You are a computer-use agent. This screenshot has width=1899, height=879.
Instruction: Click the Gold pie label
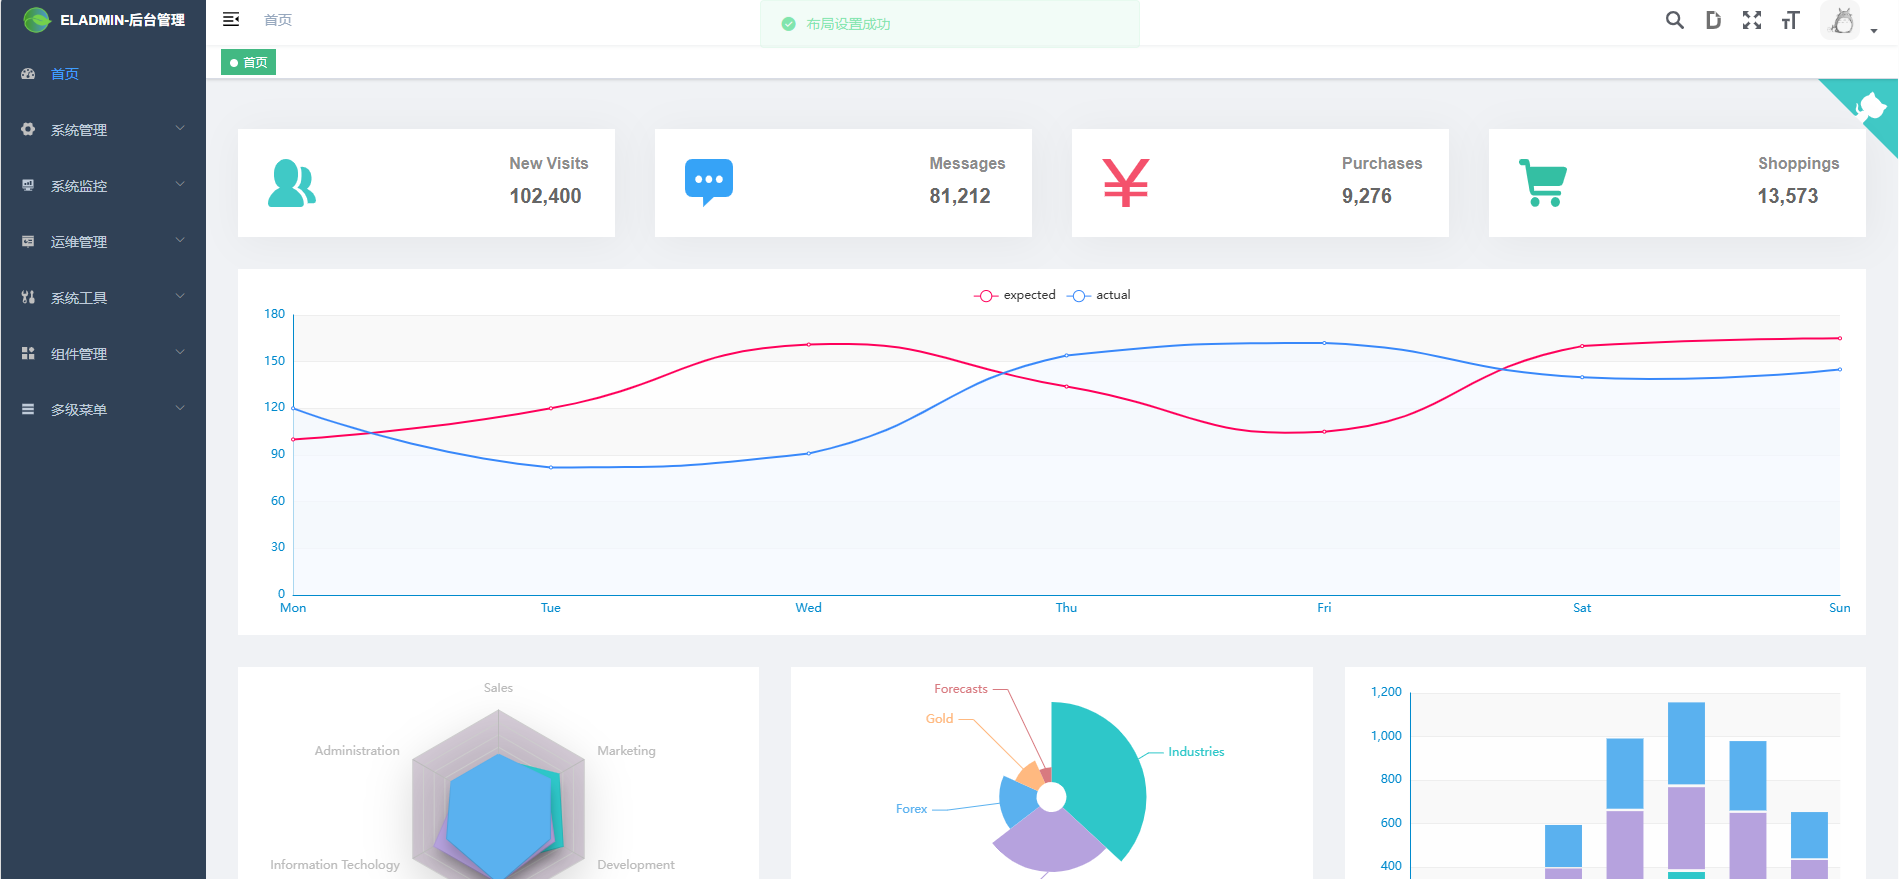939,719
